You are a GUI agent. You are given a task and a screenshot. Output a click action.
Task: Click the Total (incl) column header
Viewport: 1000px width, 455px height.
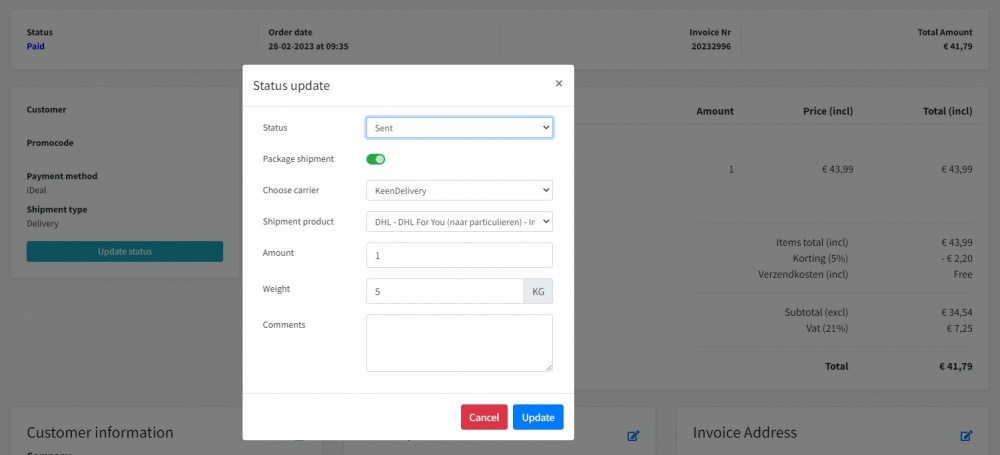click(948, 111)
